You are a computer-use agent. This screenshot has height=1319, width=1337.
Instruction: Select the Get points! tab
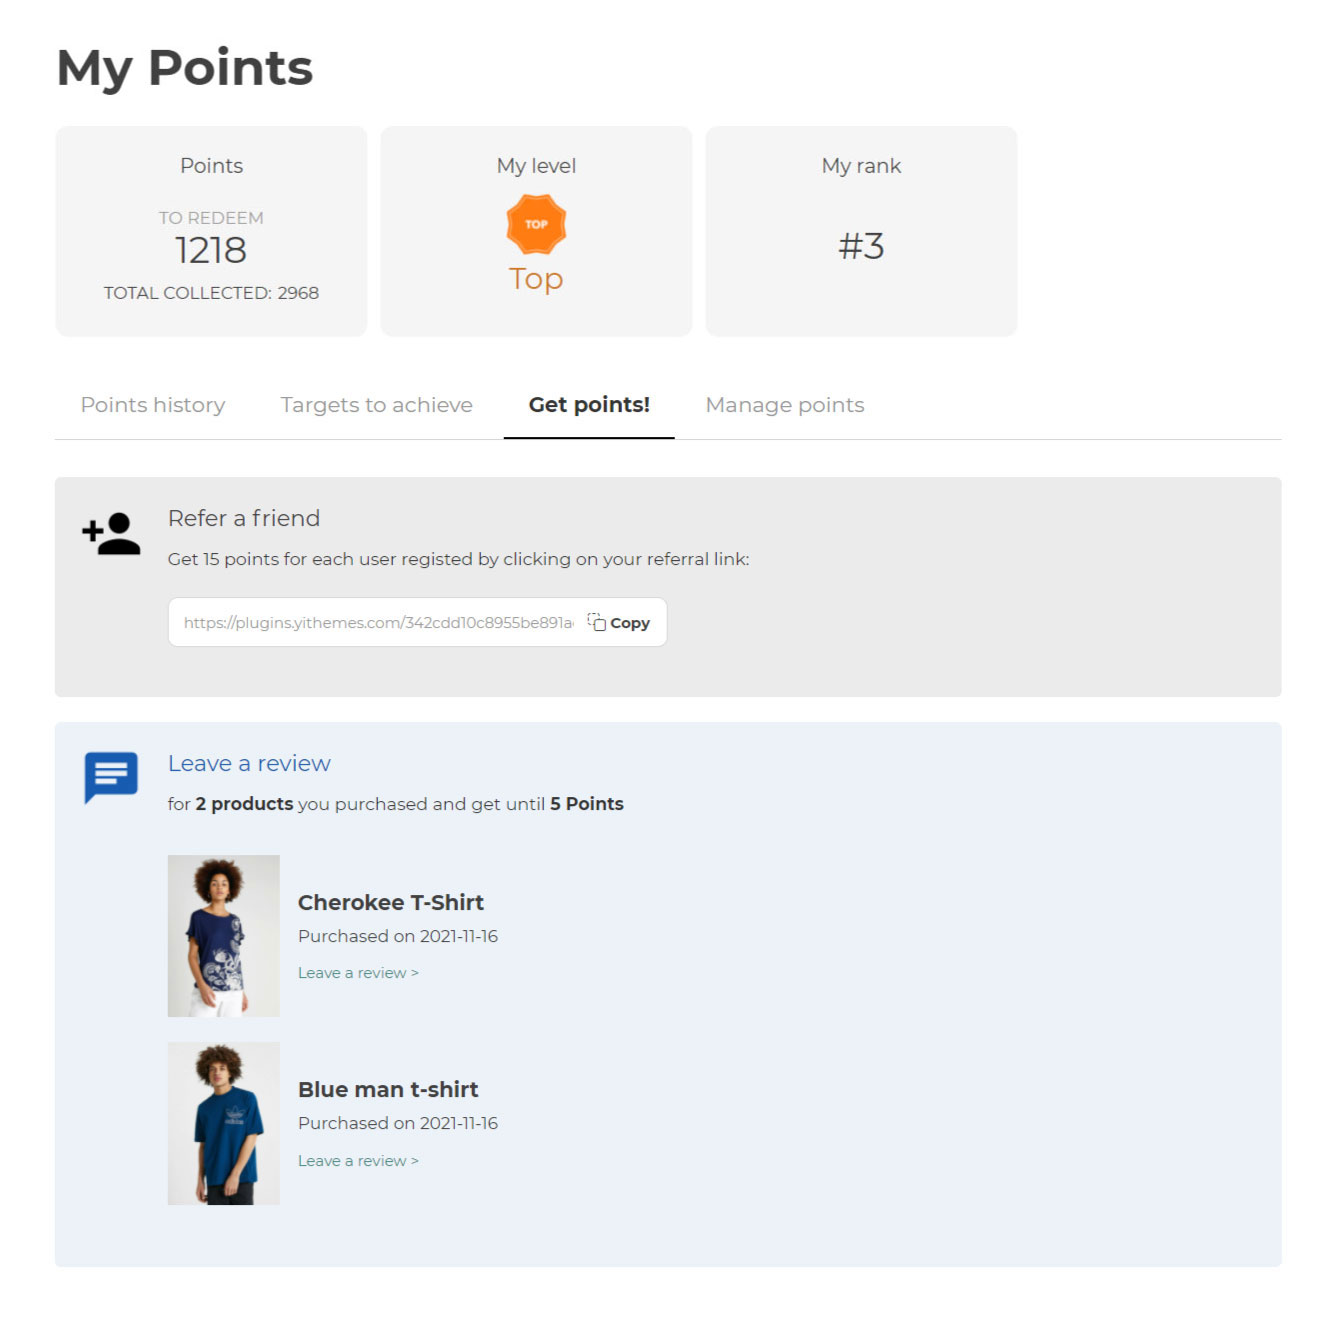coord(589,405)
